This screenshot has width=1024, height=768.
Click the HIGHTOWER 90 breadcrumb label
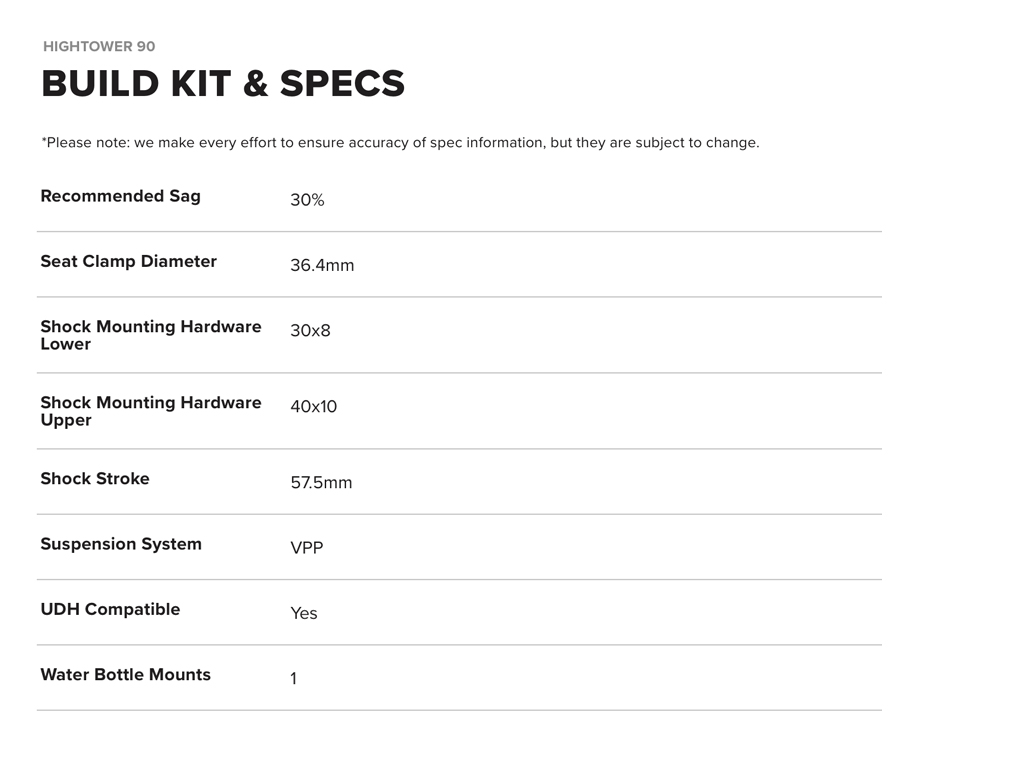[x=99, y=47]
